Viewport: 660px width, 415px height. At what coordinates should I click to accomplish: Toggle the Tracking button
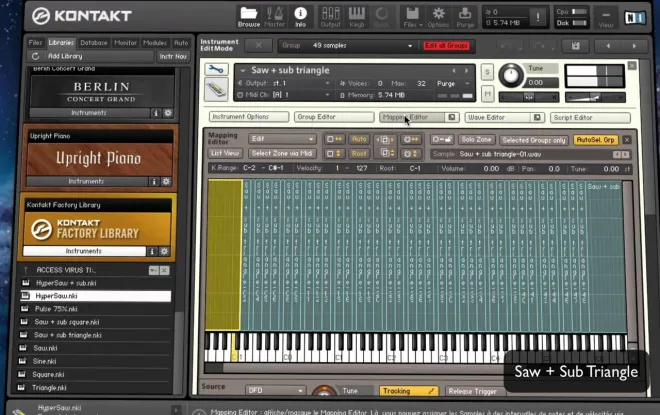(408, 391)
